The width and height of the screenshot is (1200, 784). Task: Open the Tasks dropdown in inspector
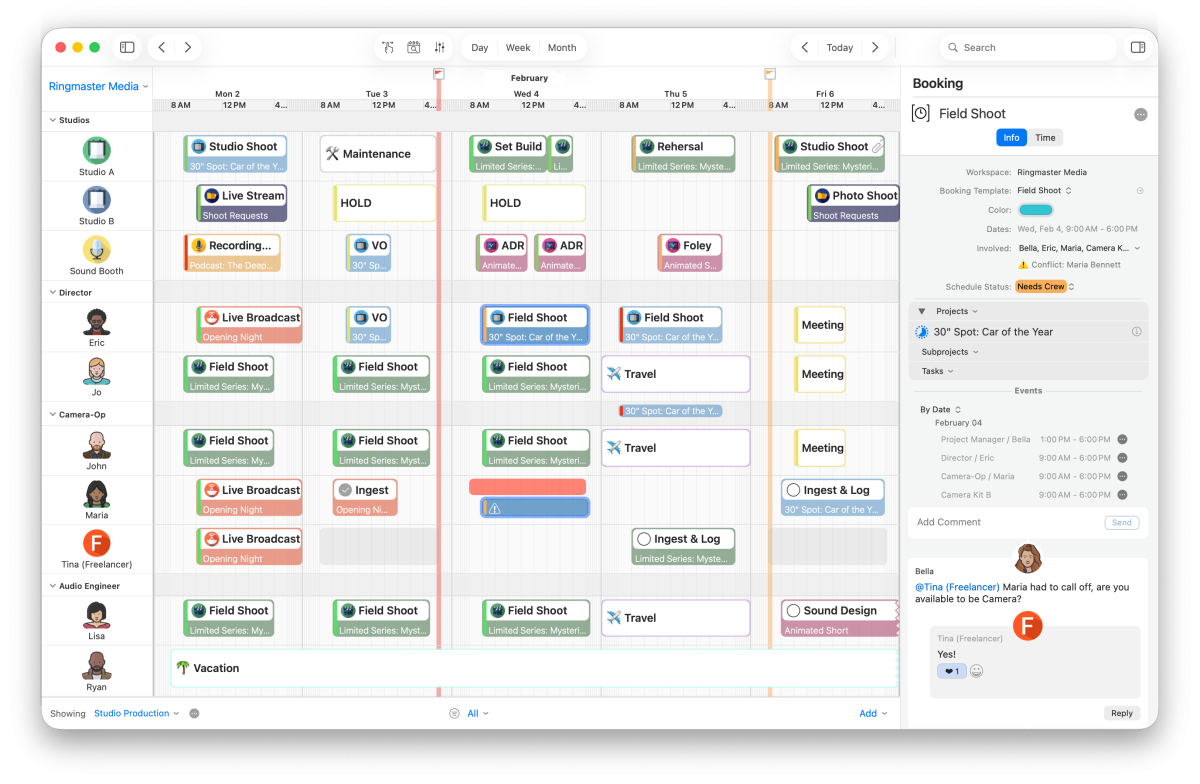(937, 371)
